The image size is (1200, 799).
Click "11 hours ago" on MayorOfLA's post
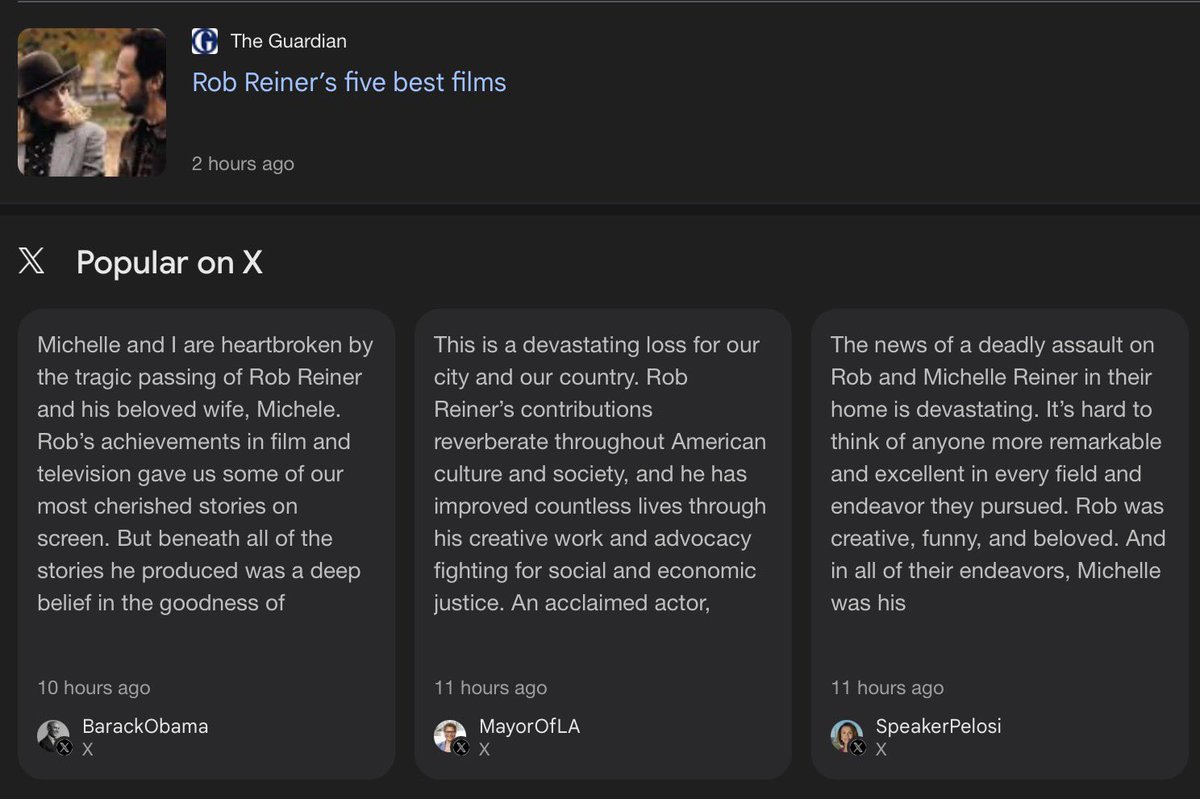pos(490,688)
